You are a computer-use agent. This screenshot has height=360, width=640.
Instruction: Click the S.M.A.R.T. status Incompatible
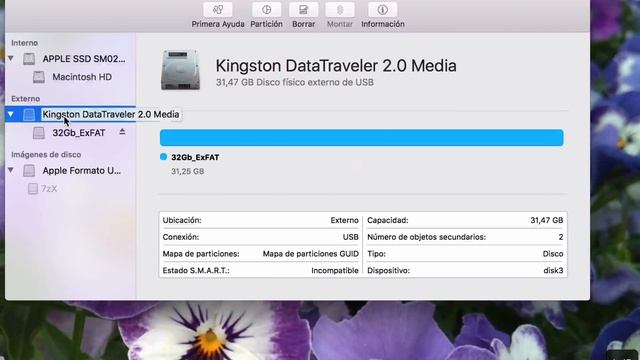coord(335,270)
